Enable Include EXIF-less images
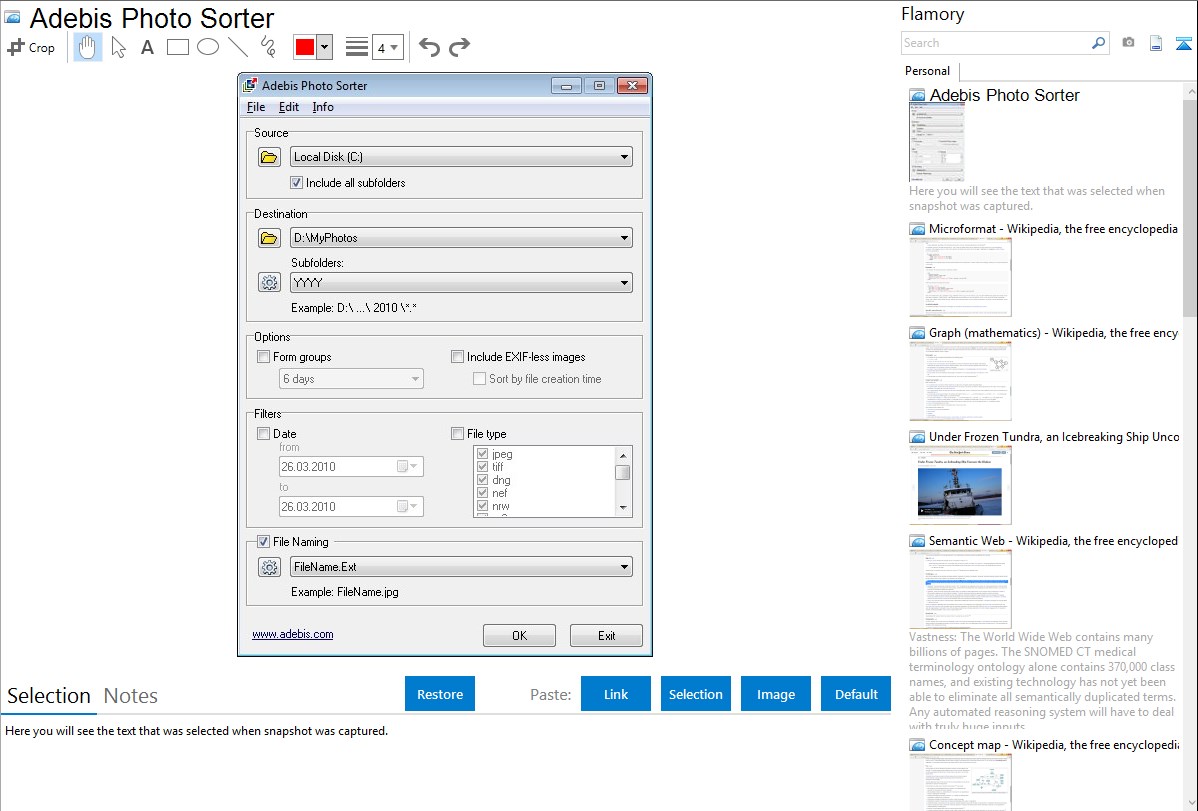This screenshot has width=1198, height=811. coord(458,357)
